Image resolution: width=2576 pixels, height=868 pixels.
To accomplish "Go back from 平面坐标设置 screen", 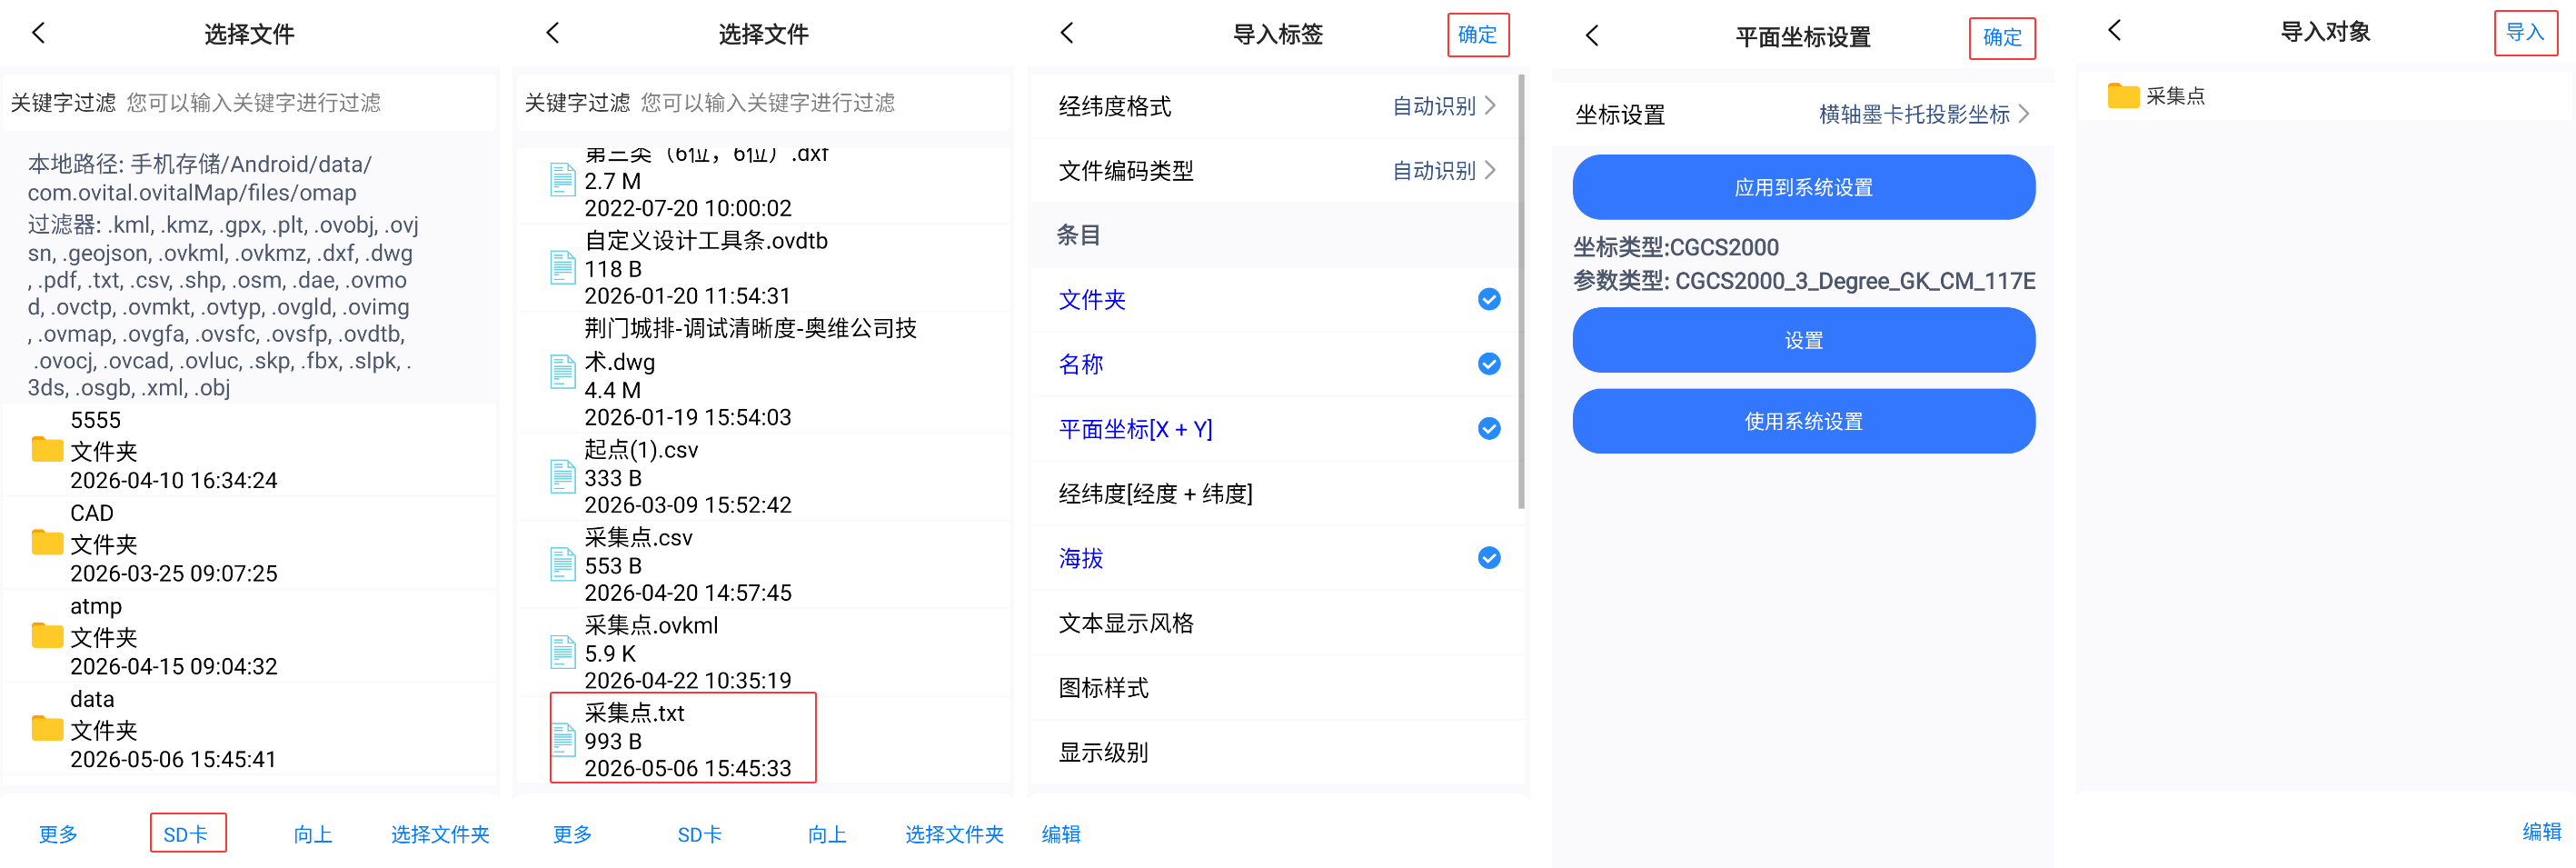I will click(x=1592, y=36).
